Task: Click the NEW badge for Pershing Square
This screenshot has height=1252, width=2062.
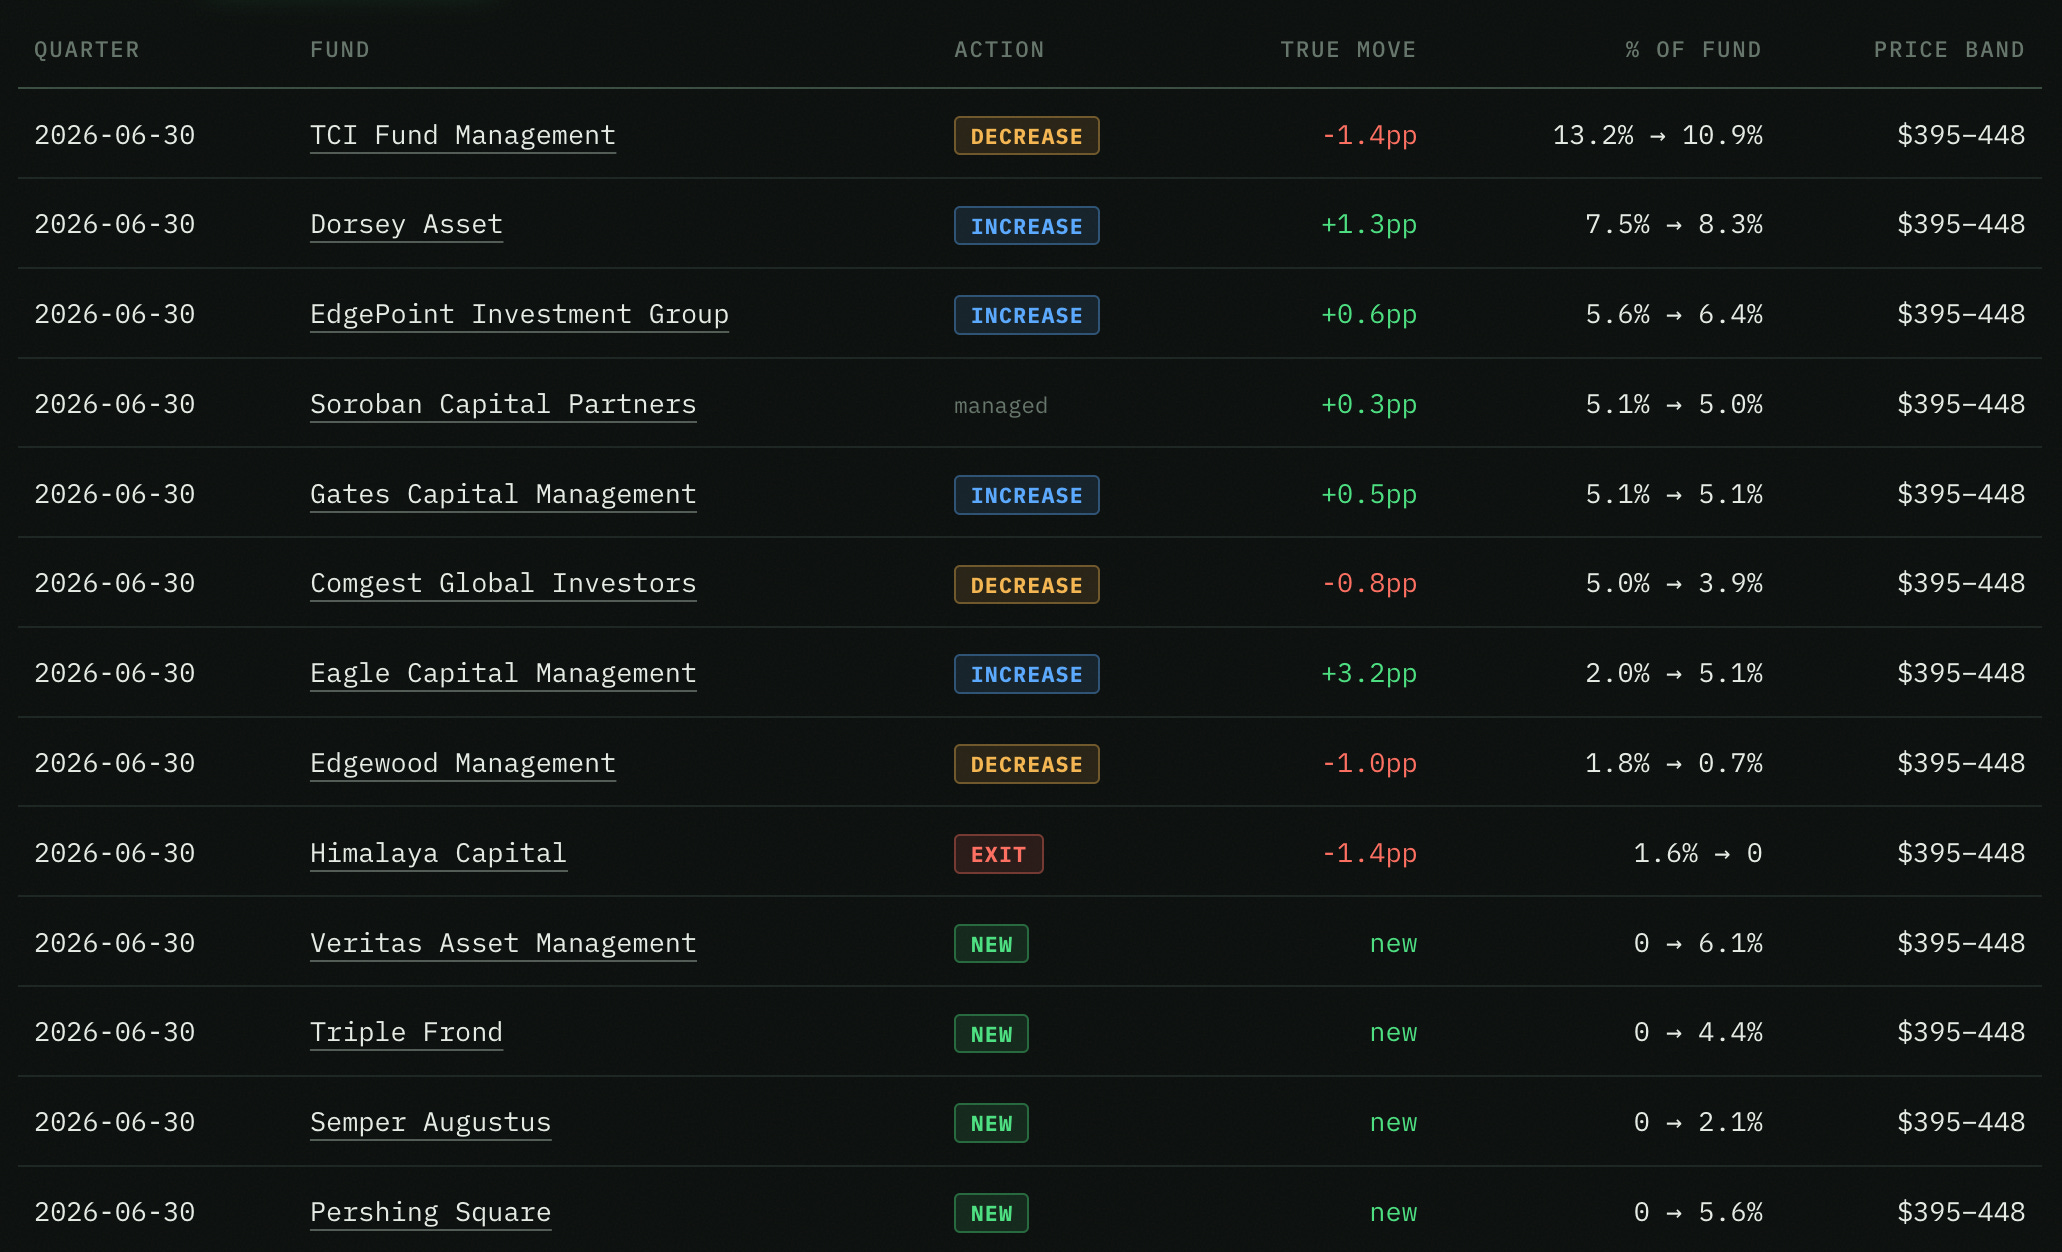Action: point(991,1213)
